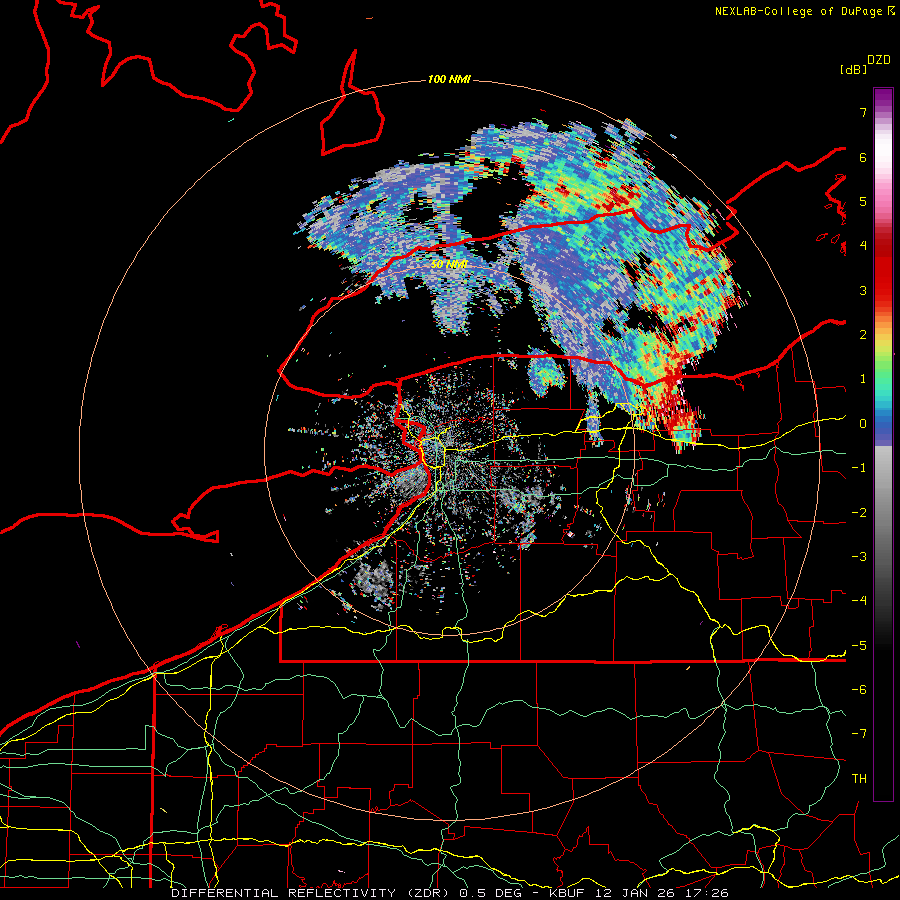Image resolution: width=900 pixels, height=900 pixels.
Task: Click the -3 dB value on color scale
Action: (859, 557)
